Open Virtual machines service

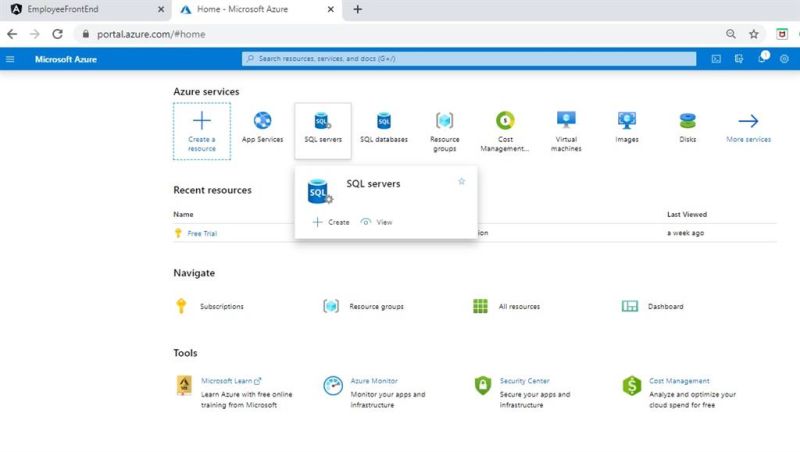566,132
